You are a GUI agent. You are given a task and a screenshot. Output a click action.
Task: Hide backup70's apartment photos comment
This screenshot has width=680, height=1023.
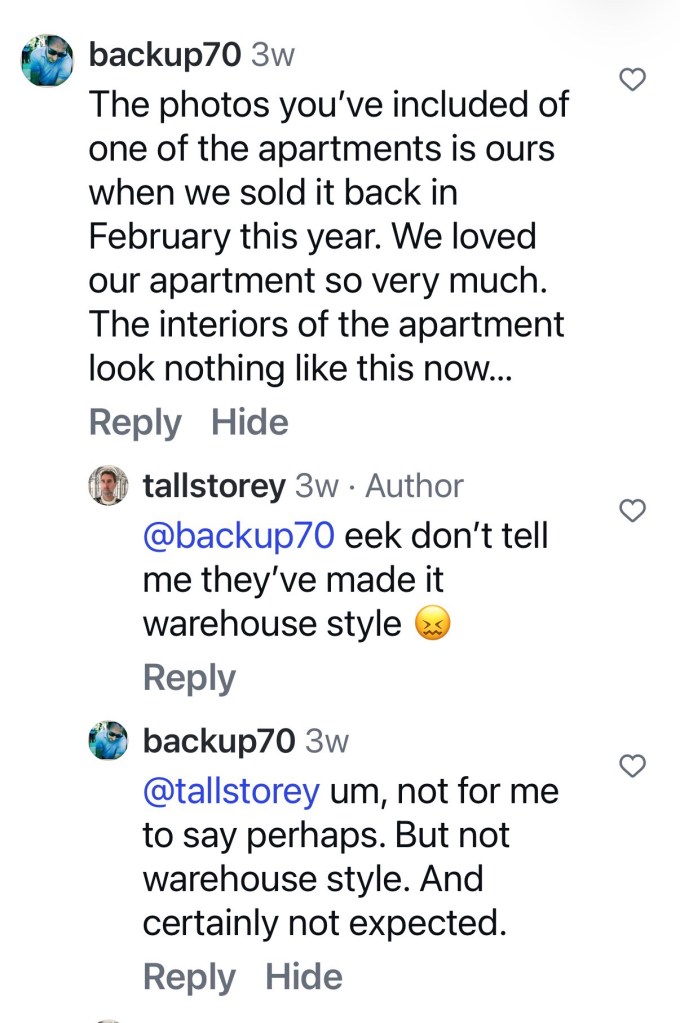(250, 422)
